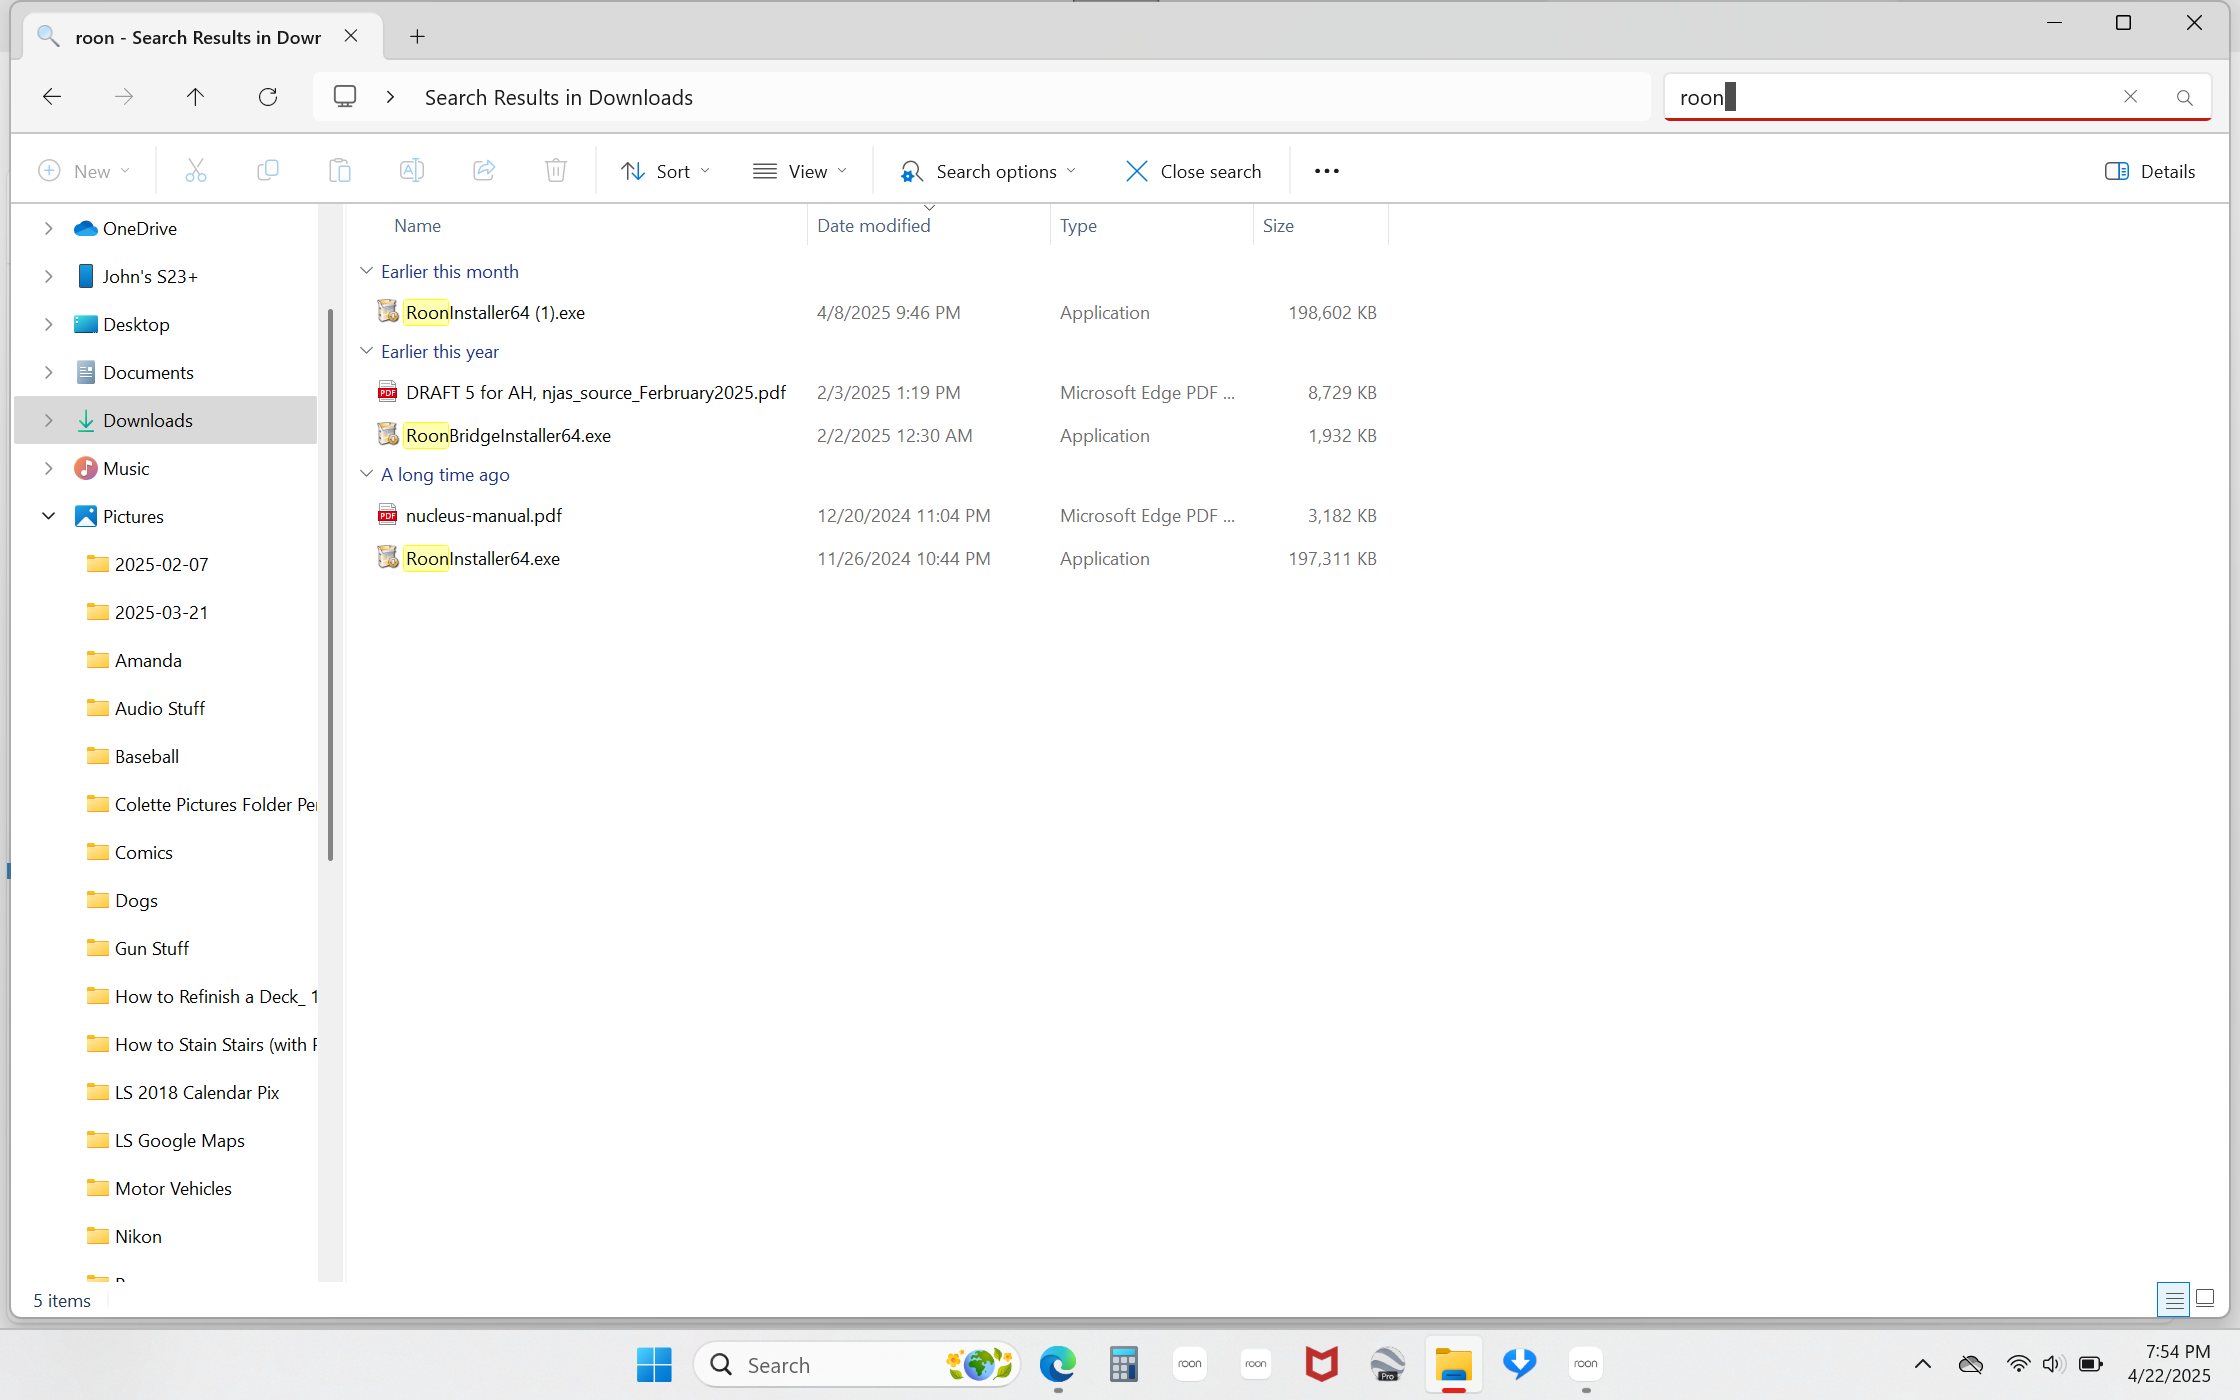This screenshot has height=1400, width=2240.
Task: Open Microsoft Edge from taskbar
Action: pyautogui.click(x=1057, y=1364)
